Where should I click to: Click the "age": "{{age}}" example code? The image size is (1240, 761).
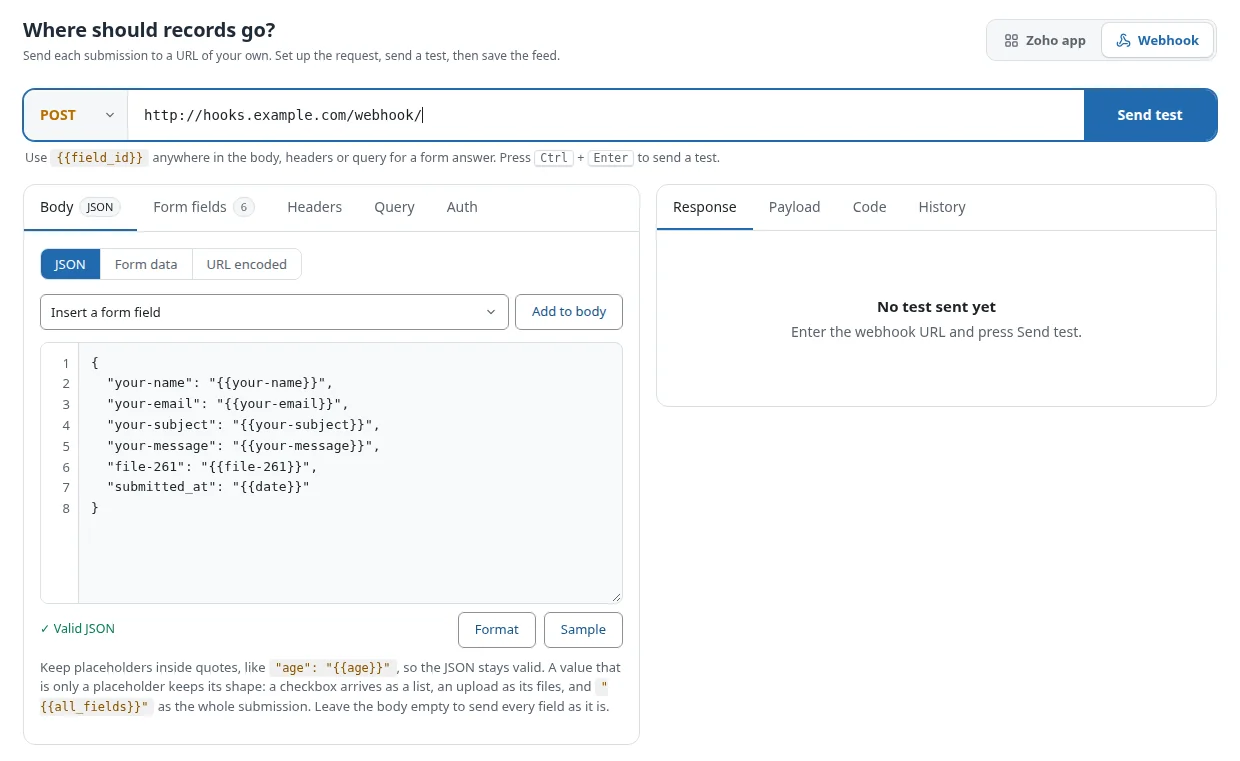333,668
